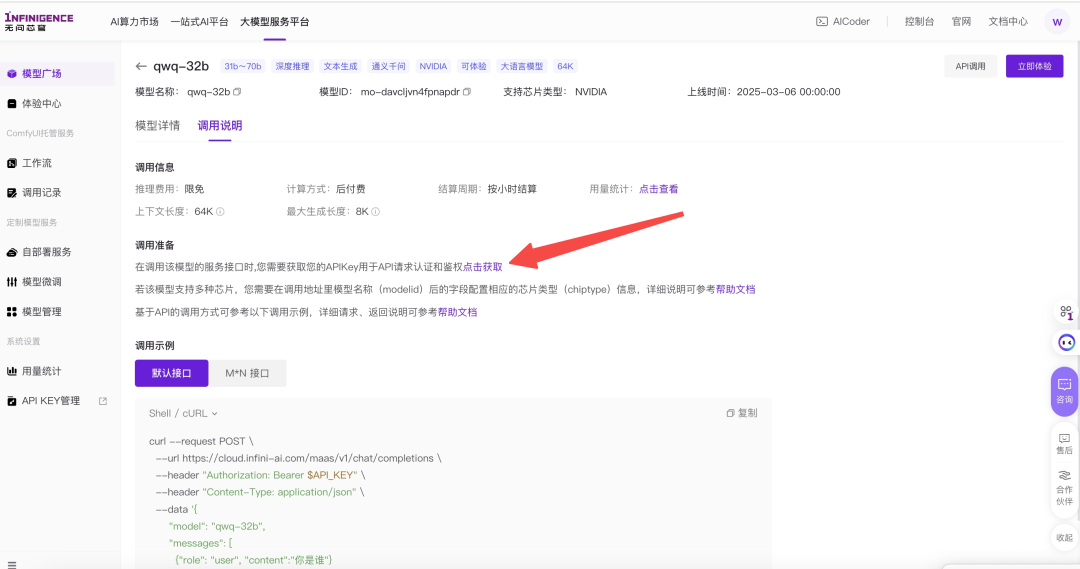
Task: Open 帮助文档 link in API example line
Action: [457, 312]
